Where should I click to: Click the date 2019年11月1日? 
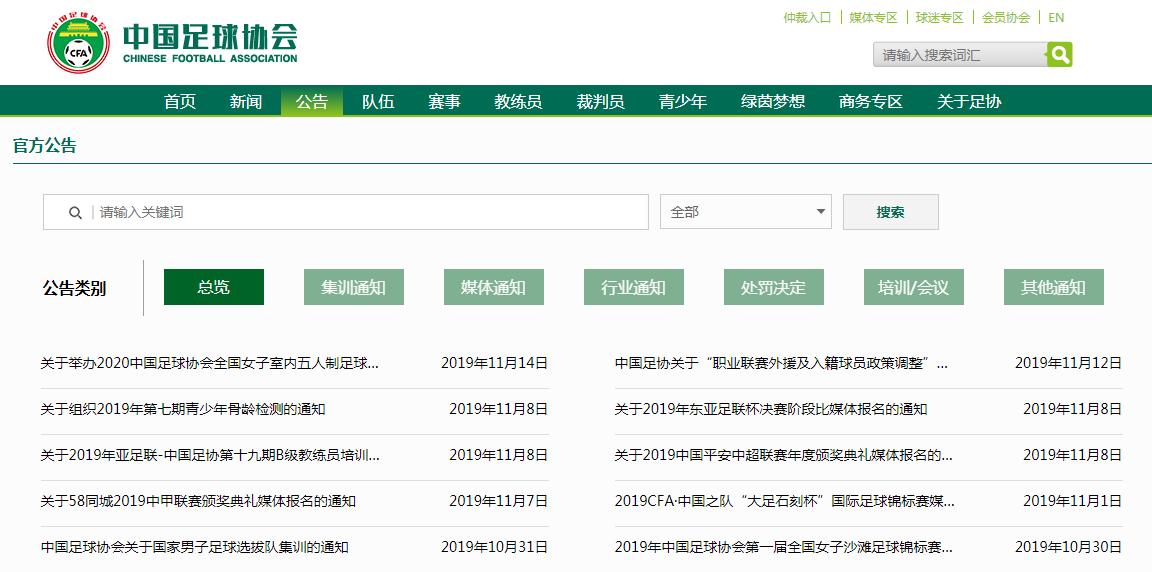click(1073, 502)
